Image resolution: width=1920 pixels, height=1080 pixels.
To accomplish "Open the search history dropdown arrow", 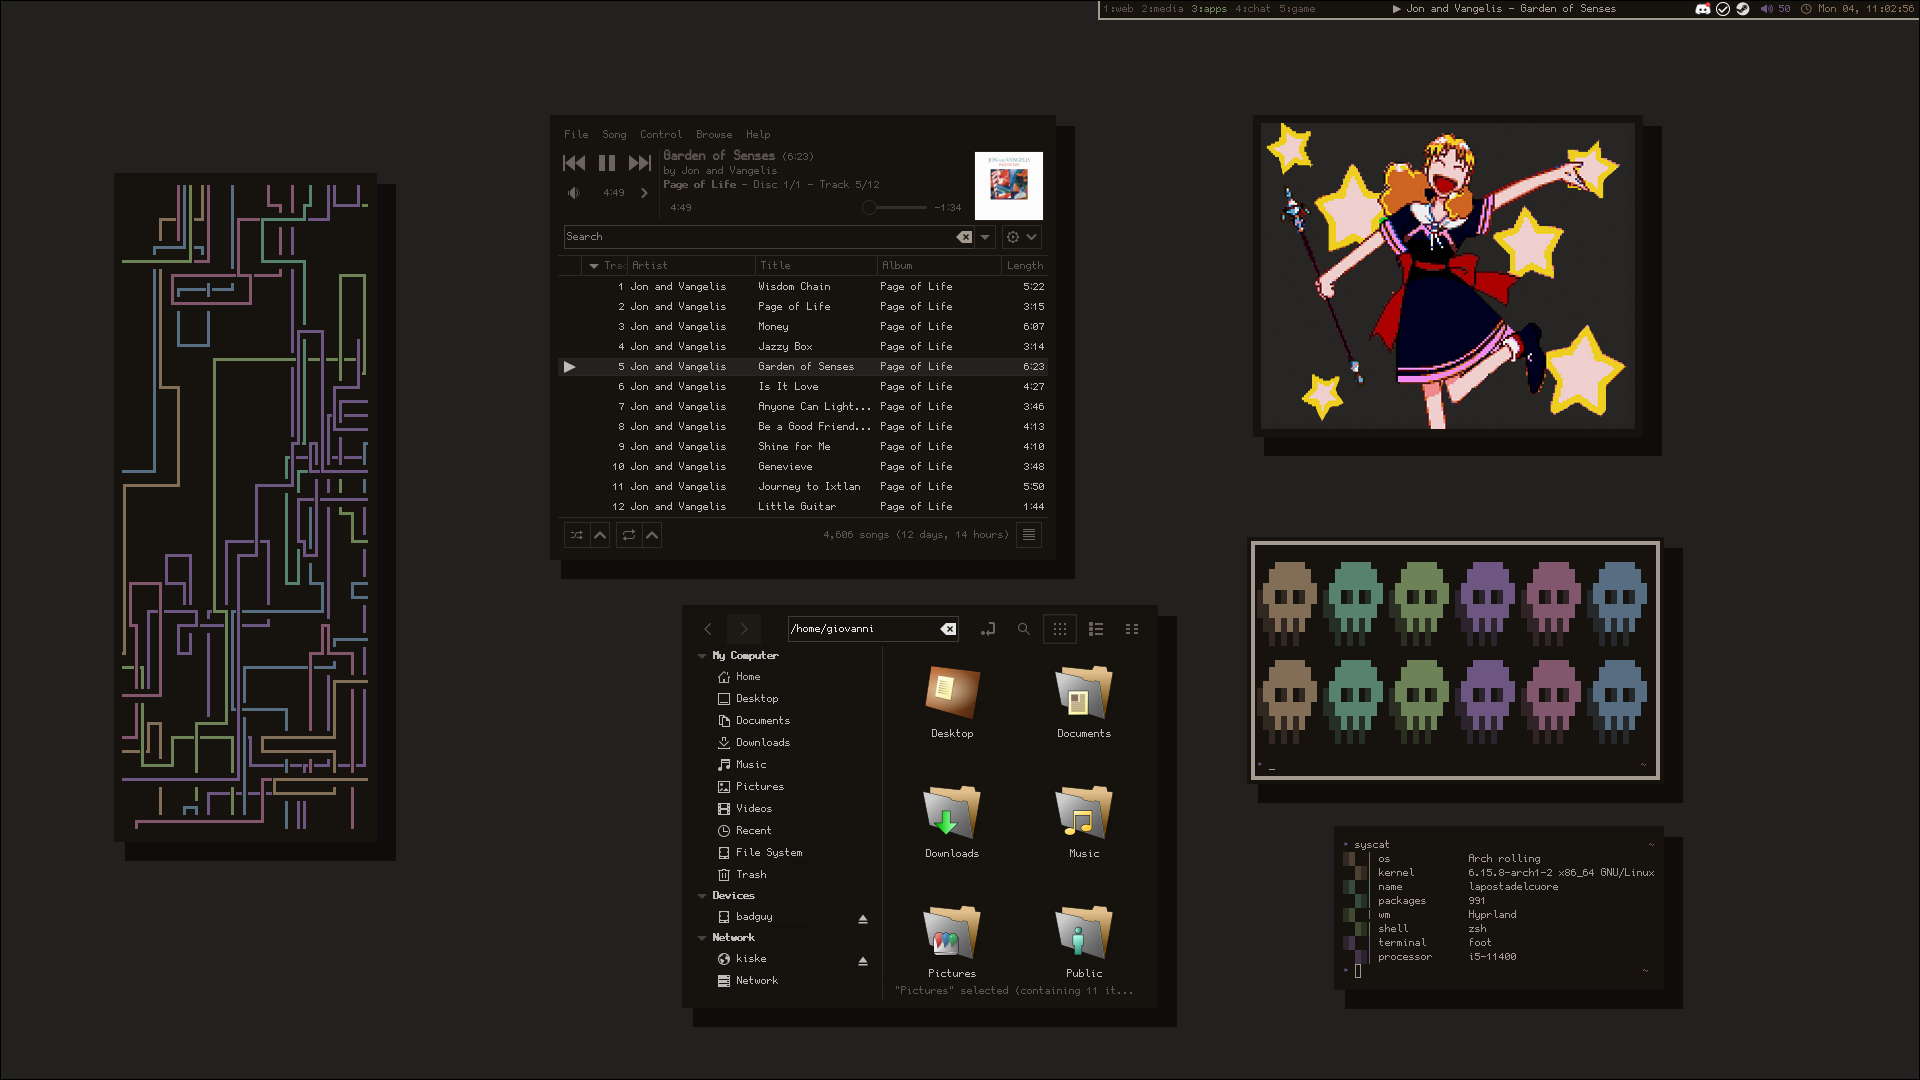I will click(985, 237).
